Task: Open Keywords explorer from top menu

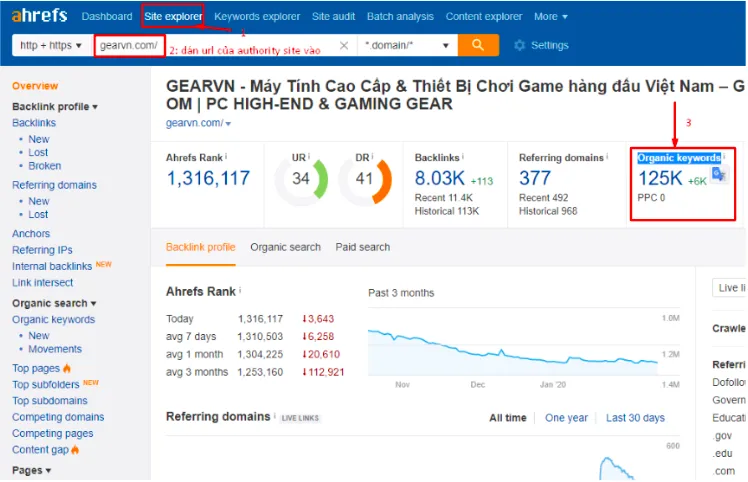Action: click(x=256, y=16)
